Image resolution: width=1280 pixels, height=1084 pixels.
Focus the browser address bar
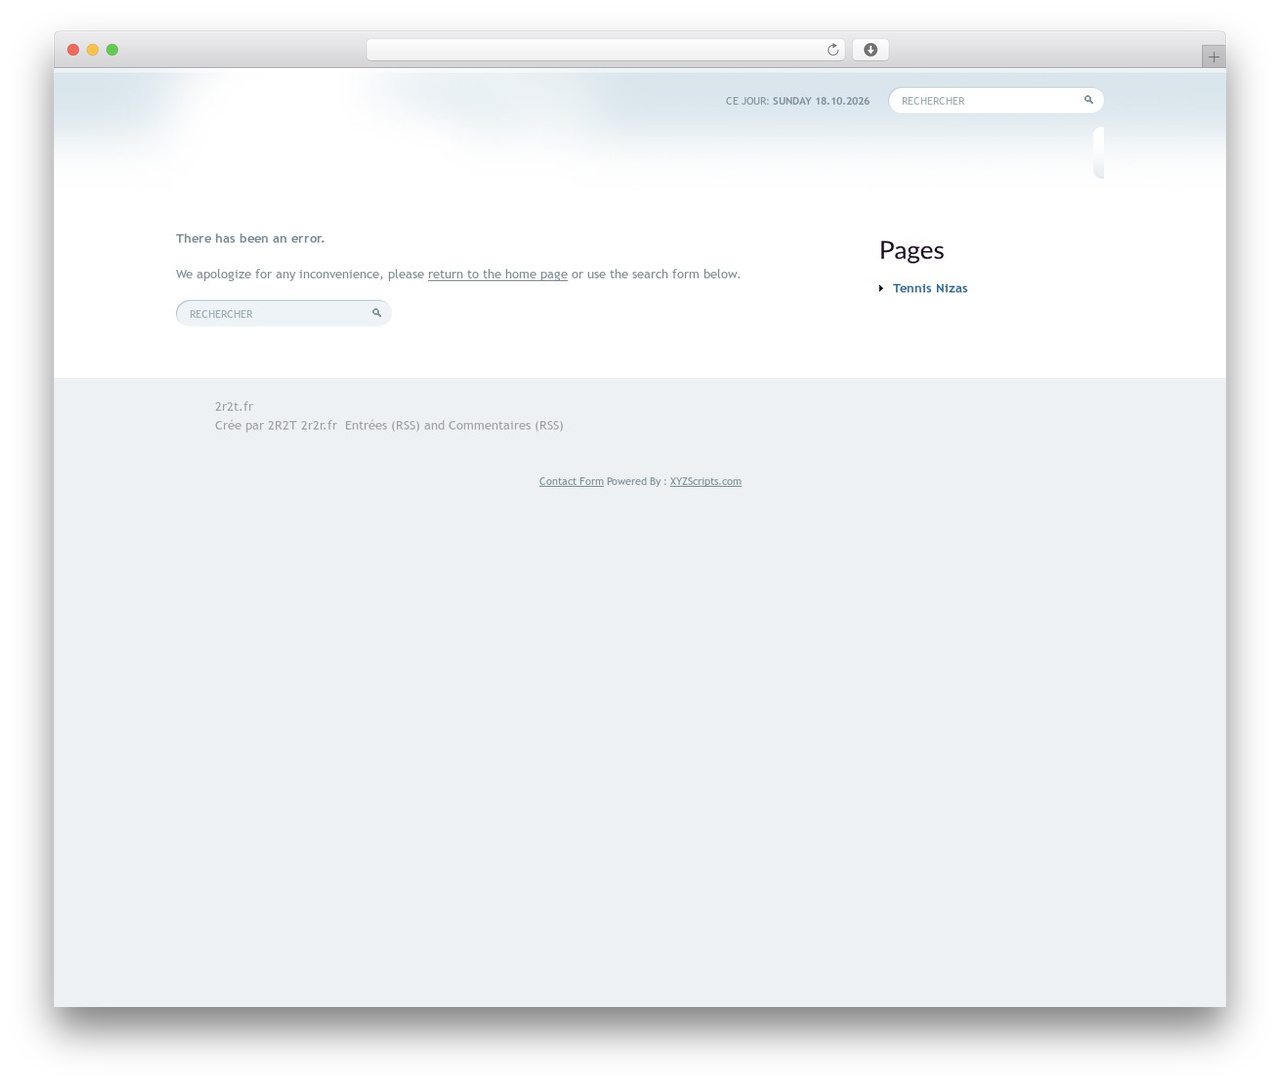point(605,50)
